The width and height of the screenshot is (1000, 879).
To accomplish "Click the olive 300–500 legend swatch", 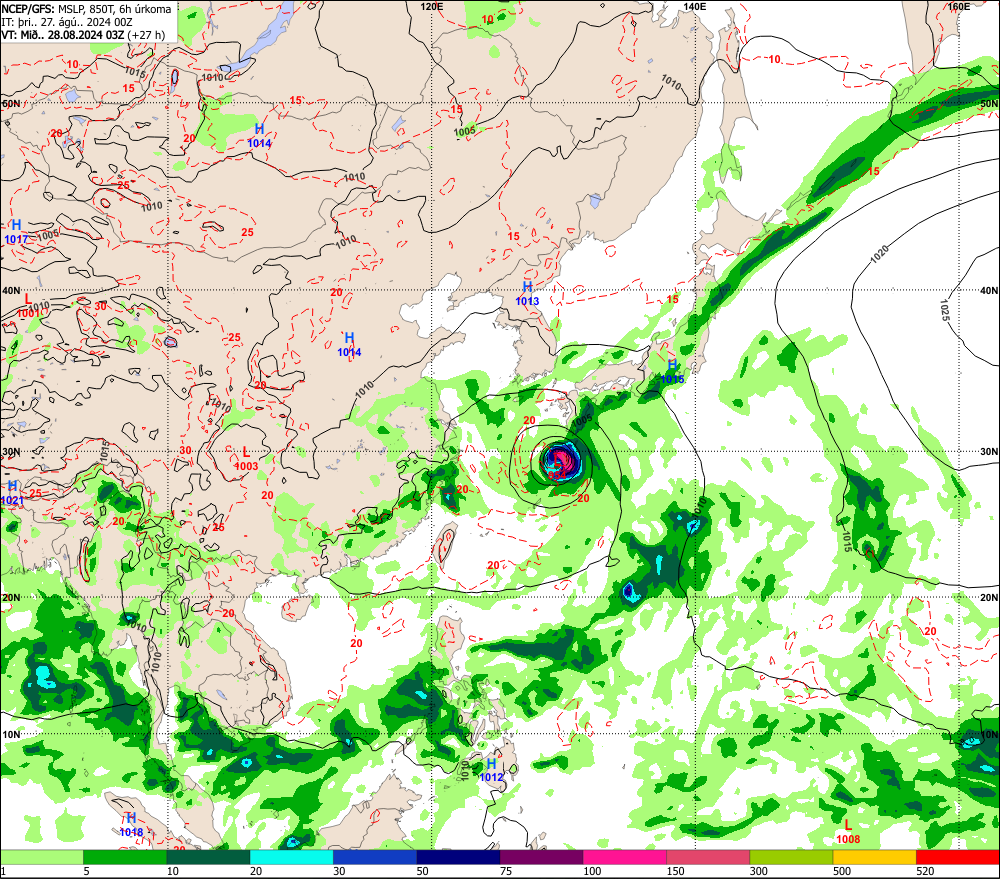I will pyautogui.click(x=791, y=857).
